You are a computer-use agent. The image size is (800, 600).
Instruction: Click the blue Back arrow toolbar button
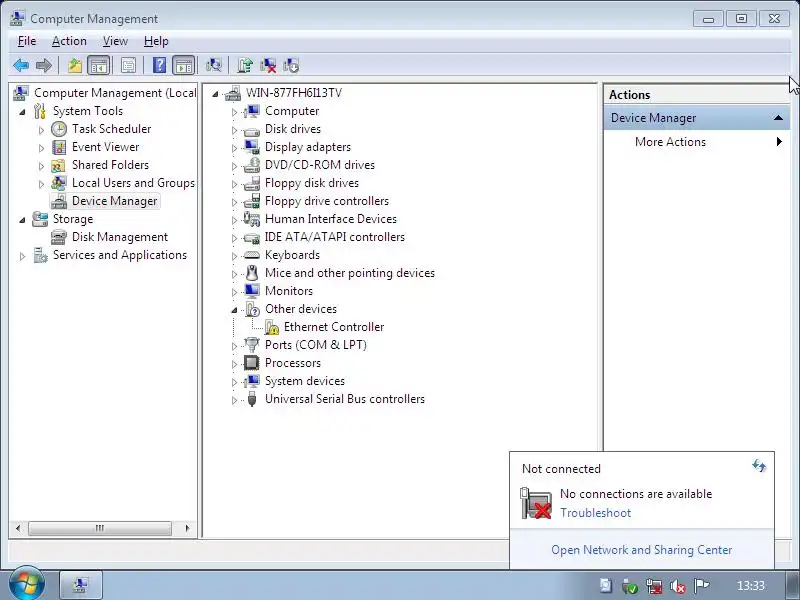(21, 65)
